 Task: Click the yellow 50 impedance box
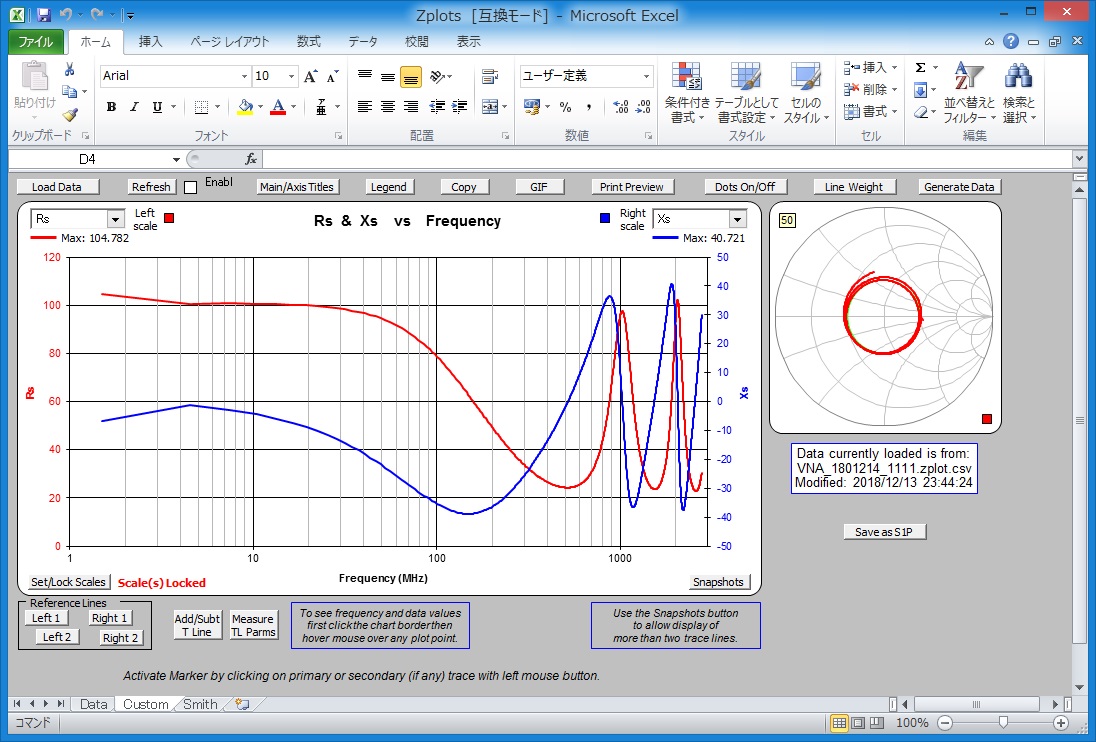(x=787, y=221)
